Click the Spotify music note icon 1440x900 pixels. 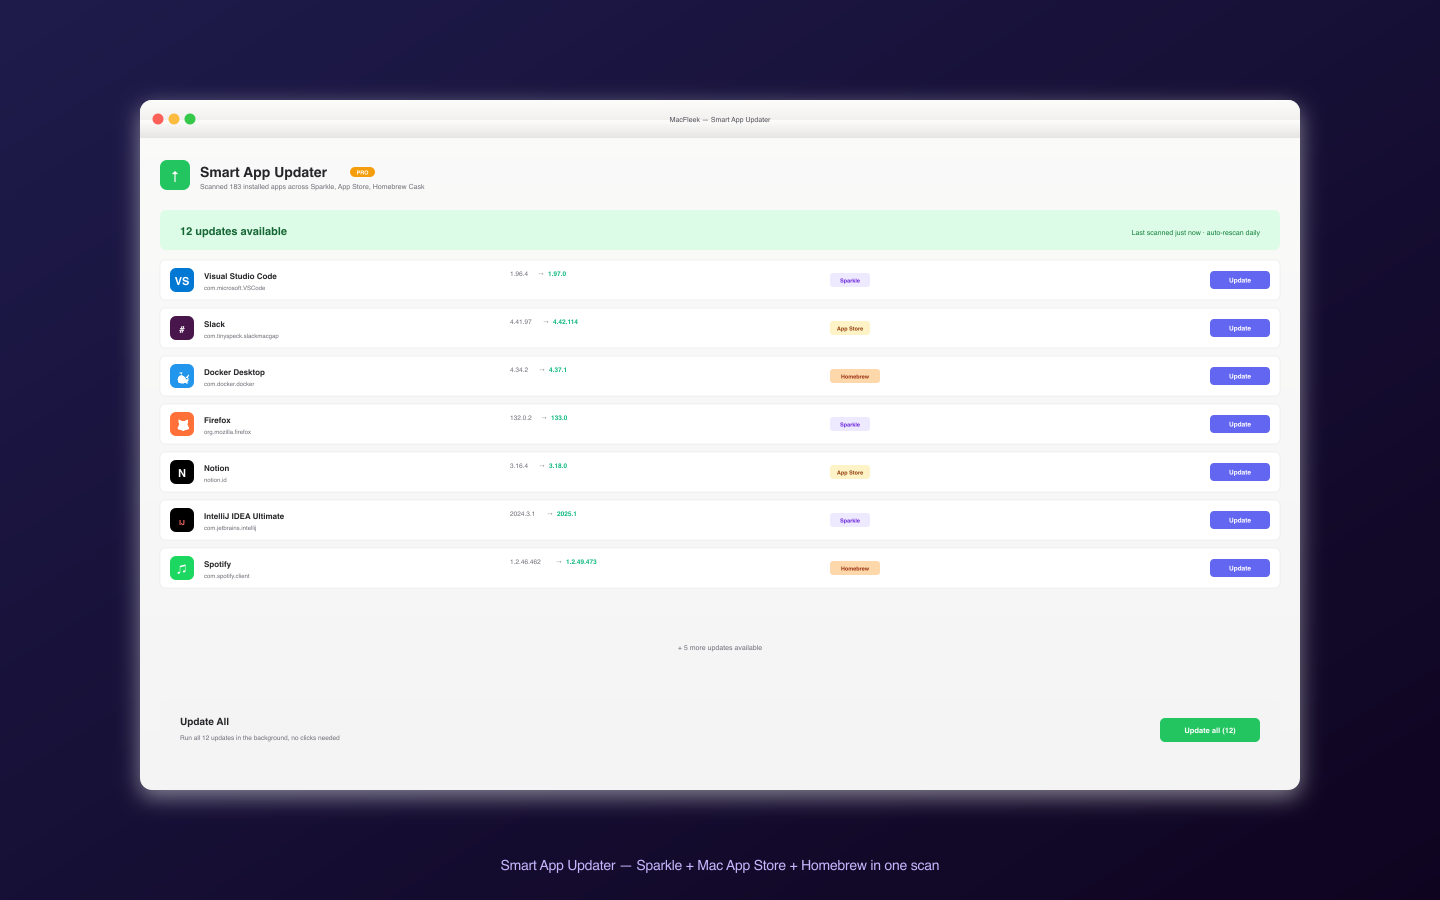pyautogui.click(x=182, y=568)
